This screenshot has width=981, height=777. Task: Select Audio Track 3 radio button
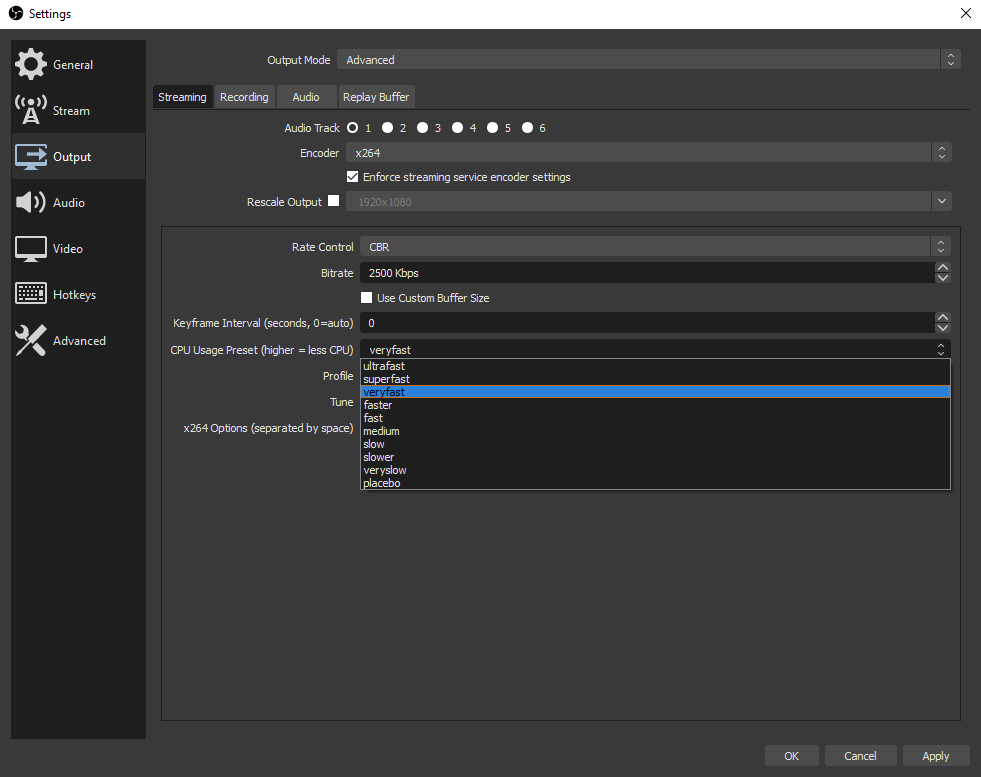click(423, 128)
